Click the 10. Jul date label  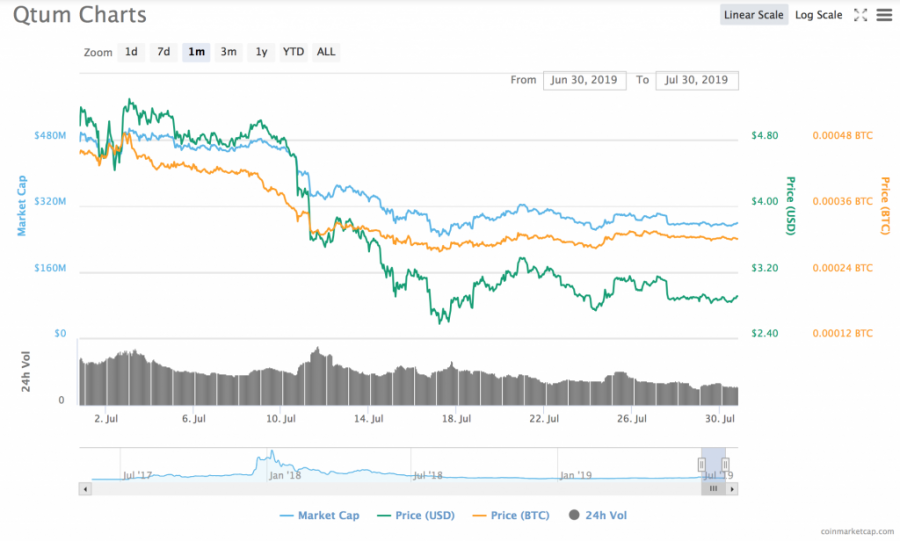[x=281, y=419]
